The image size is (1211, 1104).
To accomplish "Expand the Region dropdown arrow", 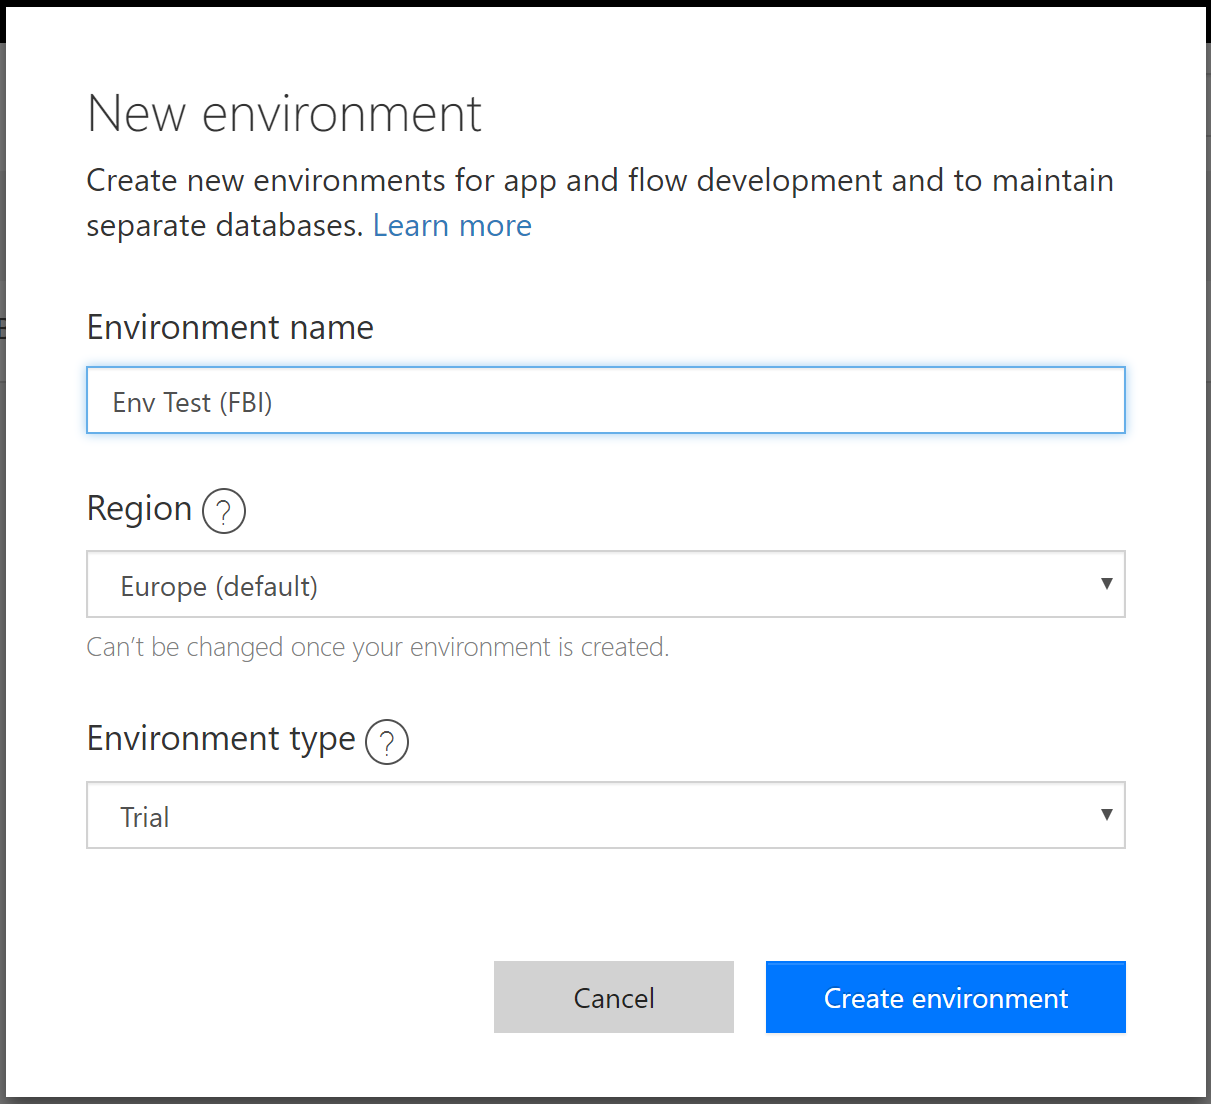I will coord(1106,584).
